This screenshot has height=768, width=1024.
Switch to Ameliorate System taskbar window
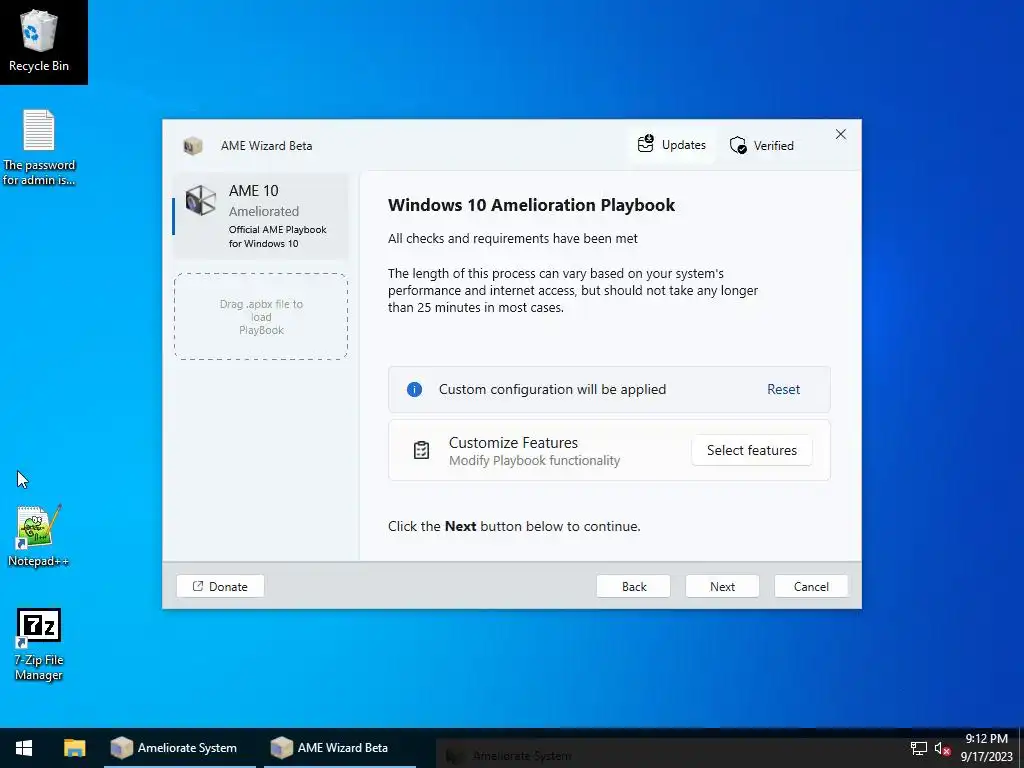pyautogui.click(x=180, y=748)
